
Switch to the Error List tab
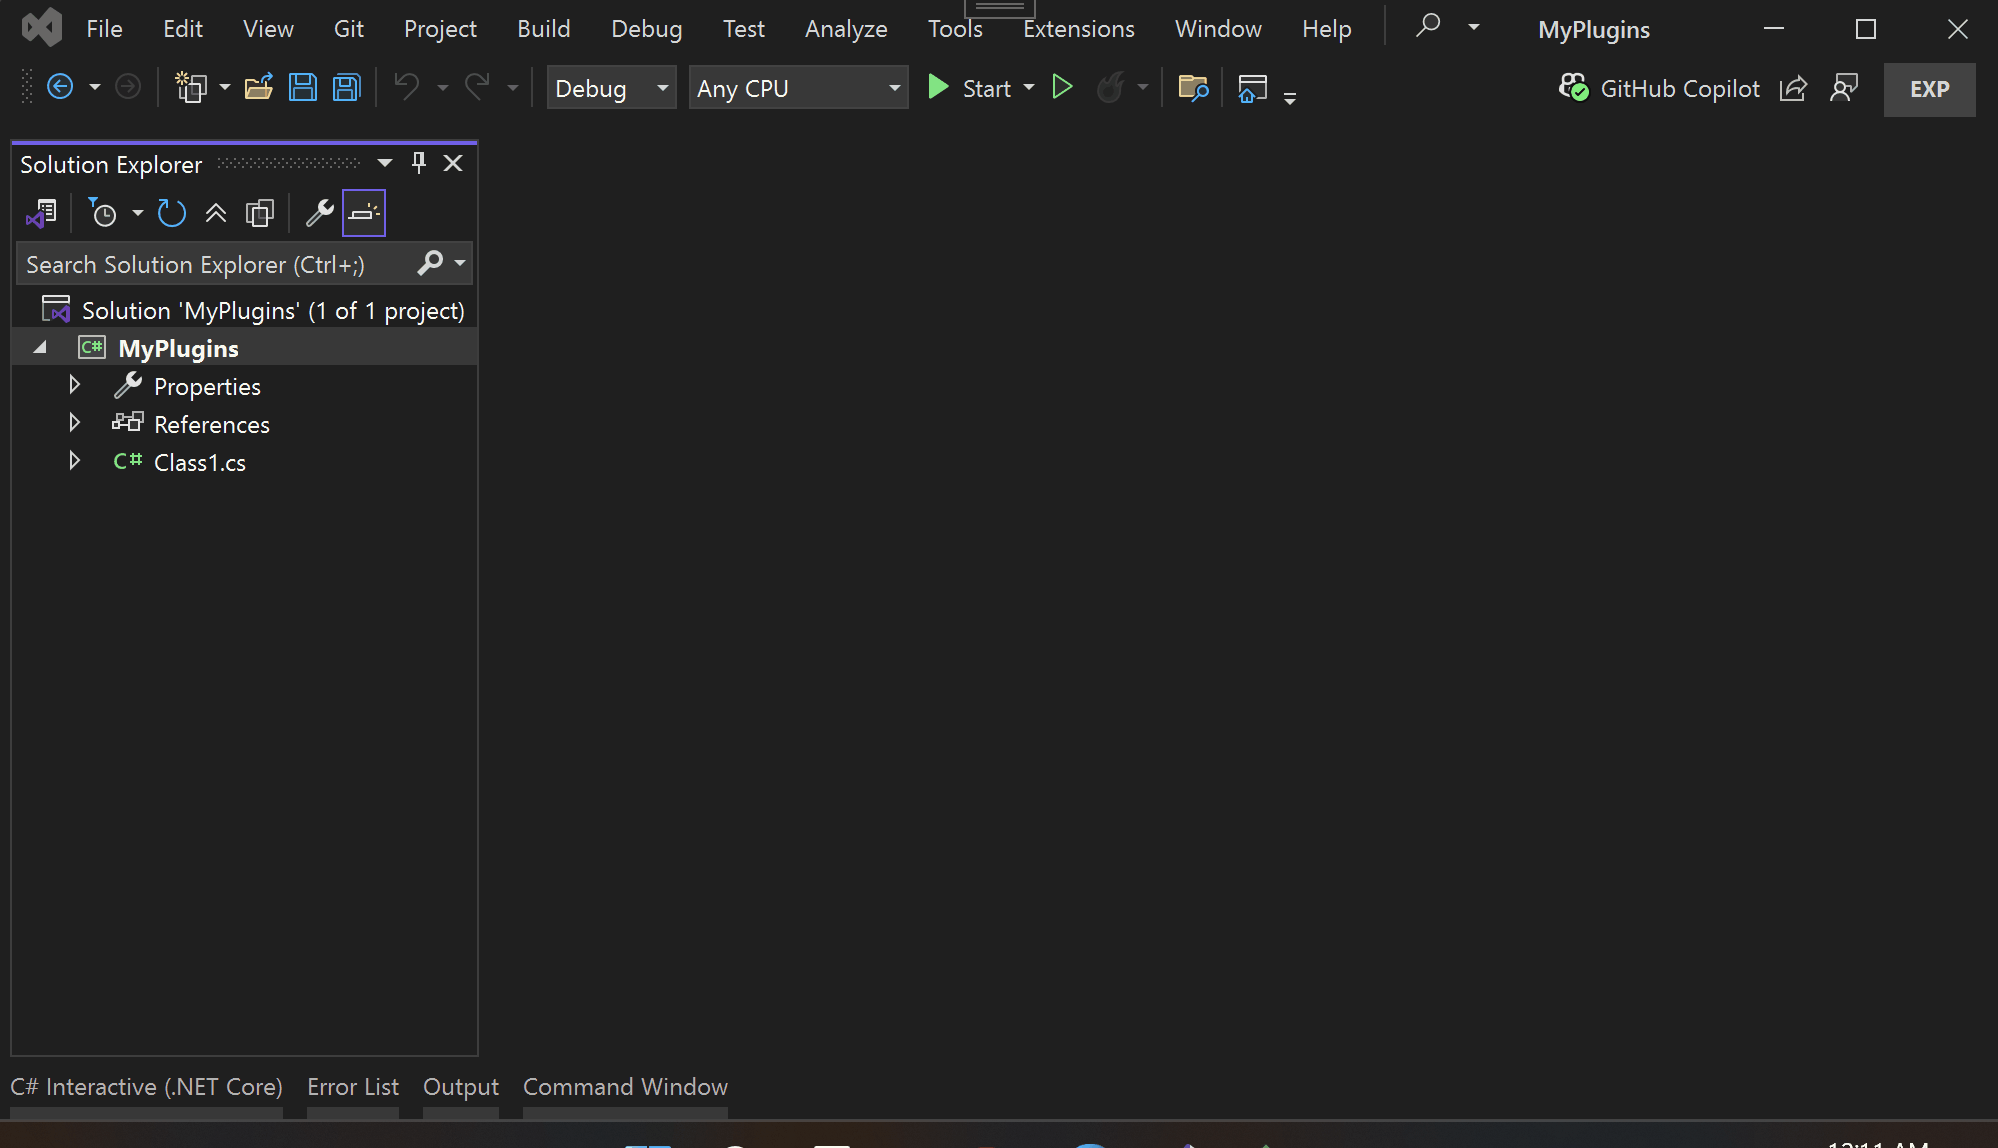(352, 1086)
